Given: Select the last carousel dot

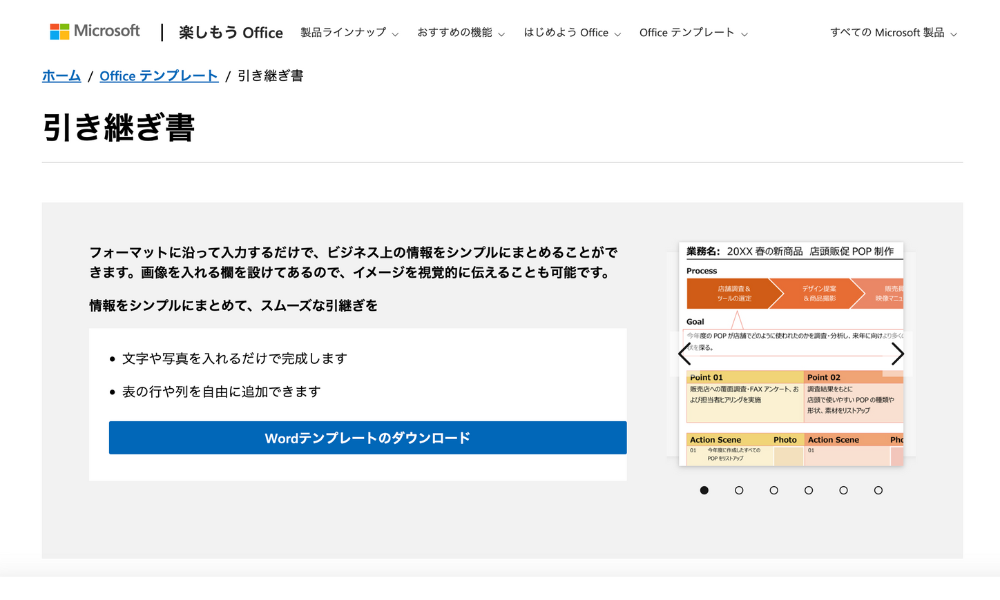Looking at the screenshot, I should click(x=878, y=490).
